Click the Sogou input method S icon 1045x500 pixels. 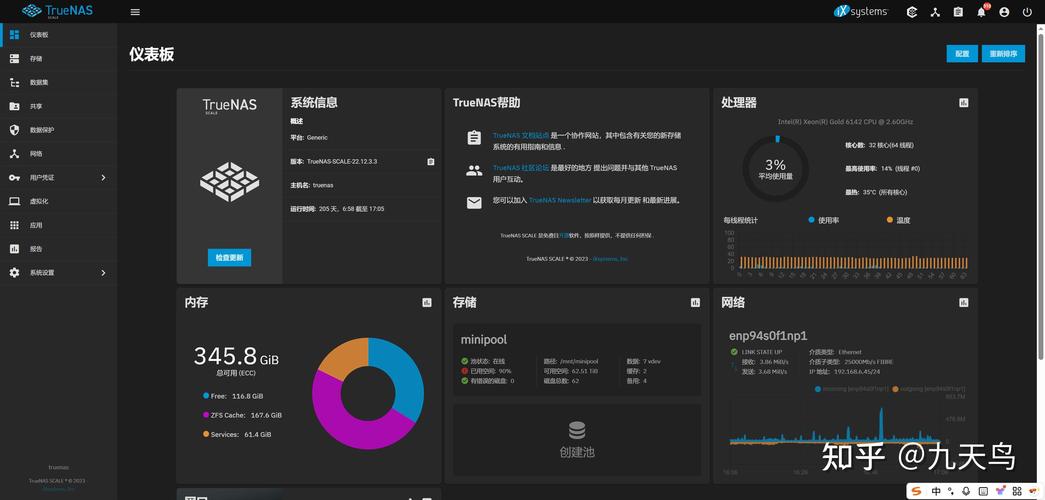[916, 491]
